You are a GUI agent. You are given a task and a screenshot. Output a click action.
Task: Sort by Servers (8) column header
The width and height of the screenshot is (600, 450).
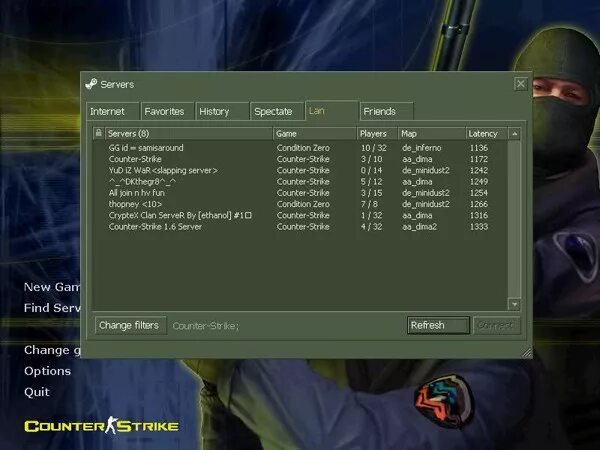tap(189, 134)
